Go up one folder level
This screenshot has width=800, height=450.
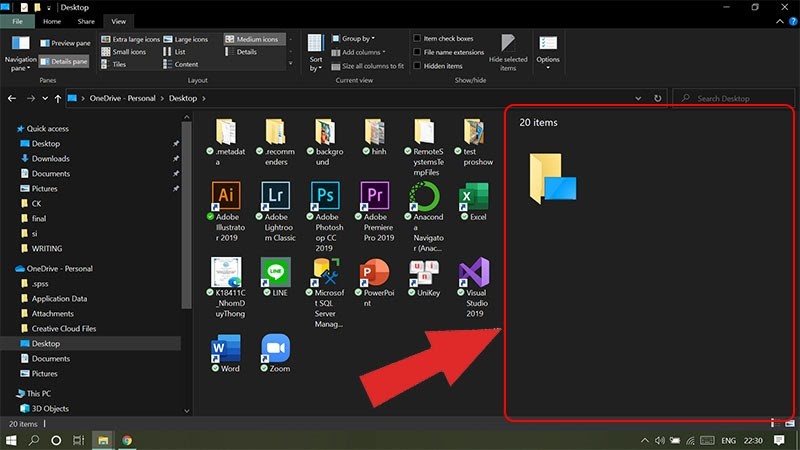click(58, 98)
